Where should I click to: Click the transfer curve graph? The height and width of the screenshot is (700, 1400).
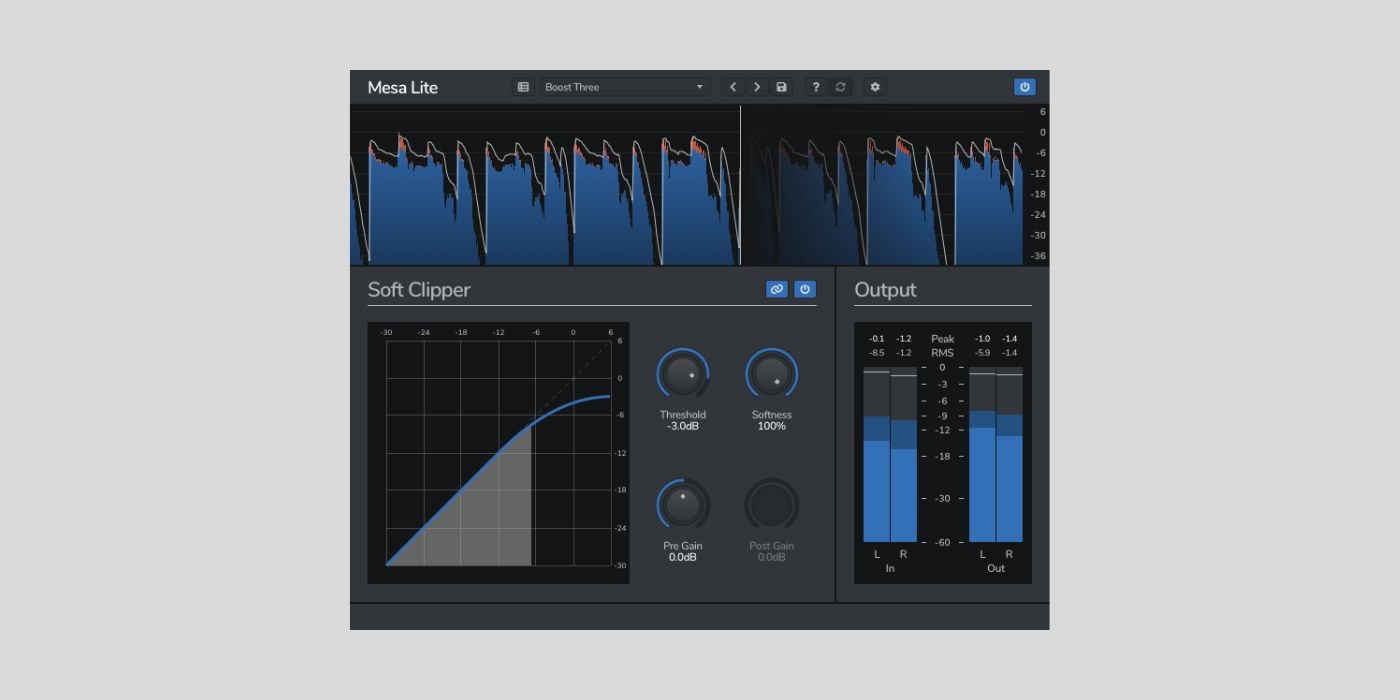coord(498,453)
